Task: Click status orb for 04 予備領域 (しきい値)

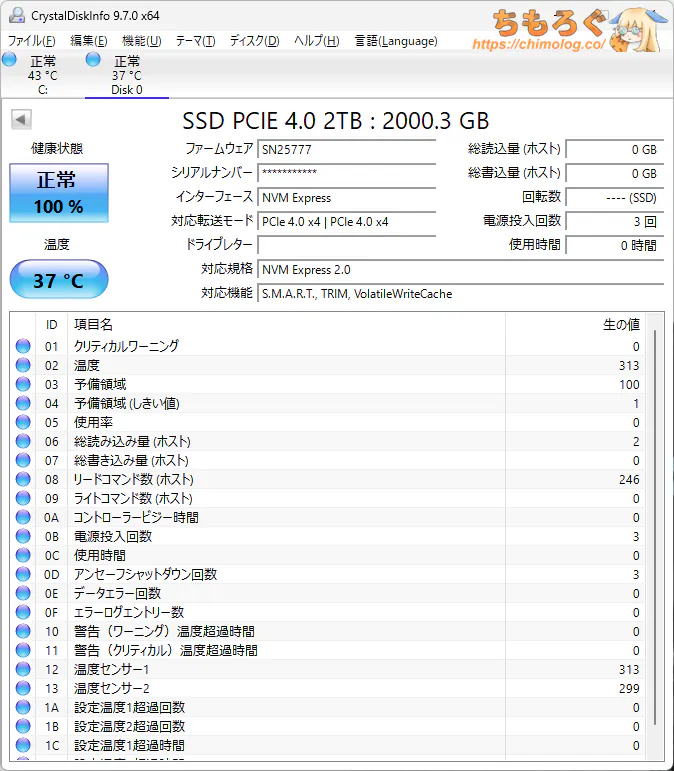Action: pyautogui.click(x=23, y=403)
